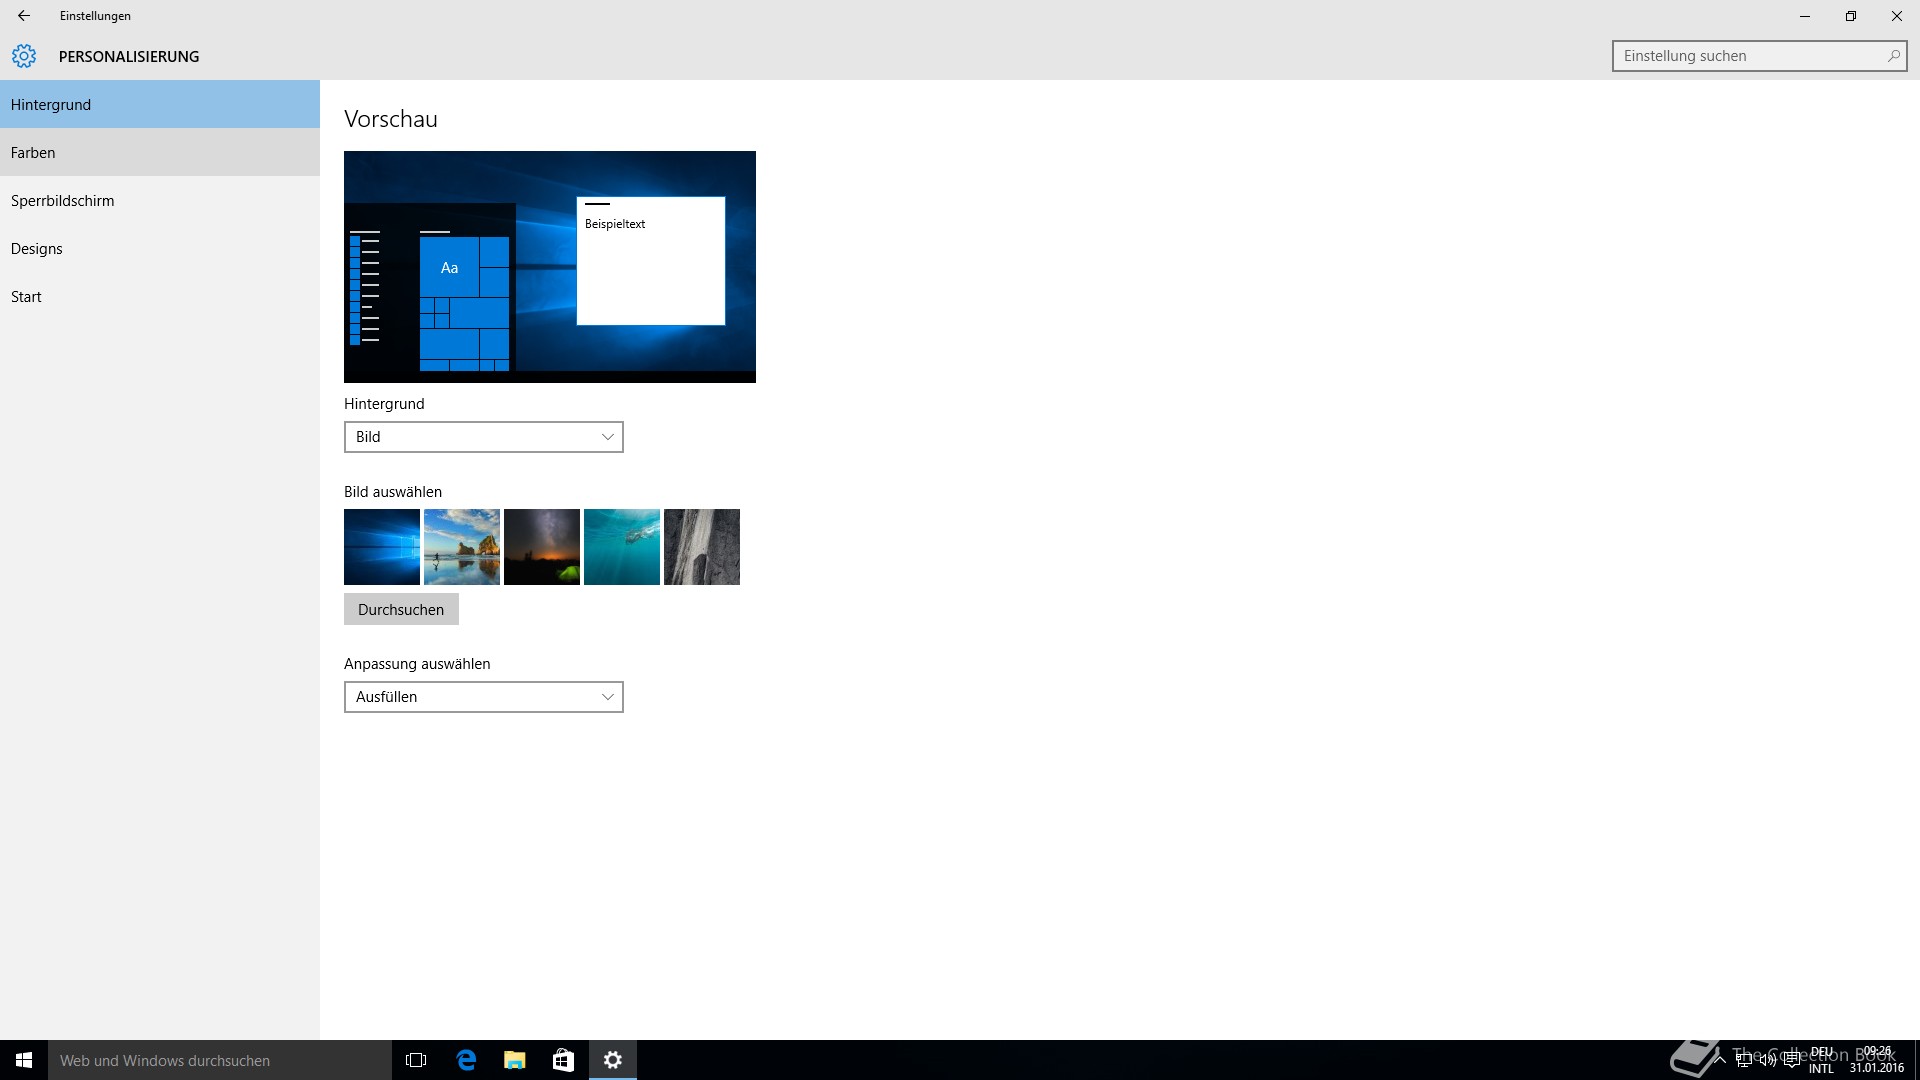The width and height of the screenshot is (1920, 1080).
Task: Expand the Hintergrund dropdown set to Bild
Action: (484, 437)
